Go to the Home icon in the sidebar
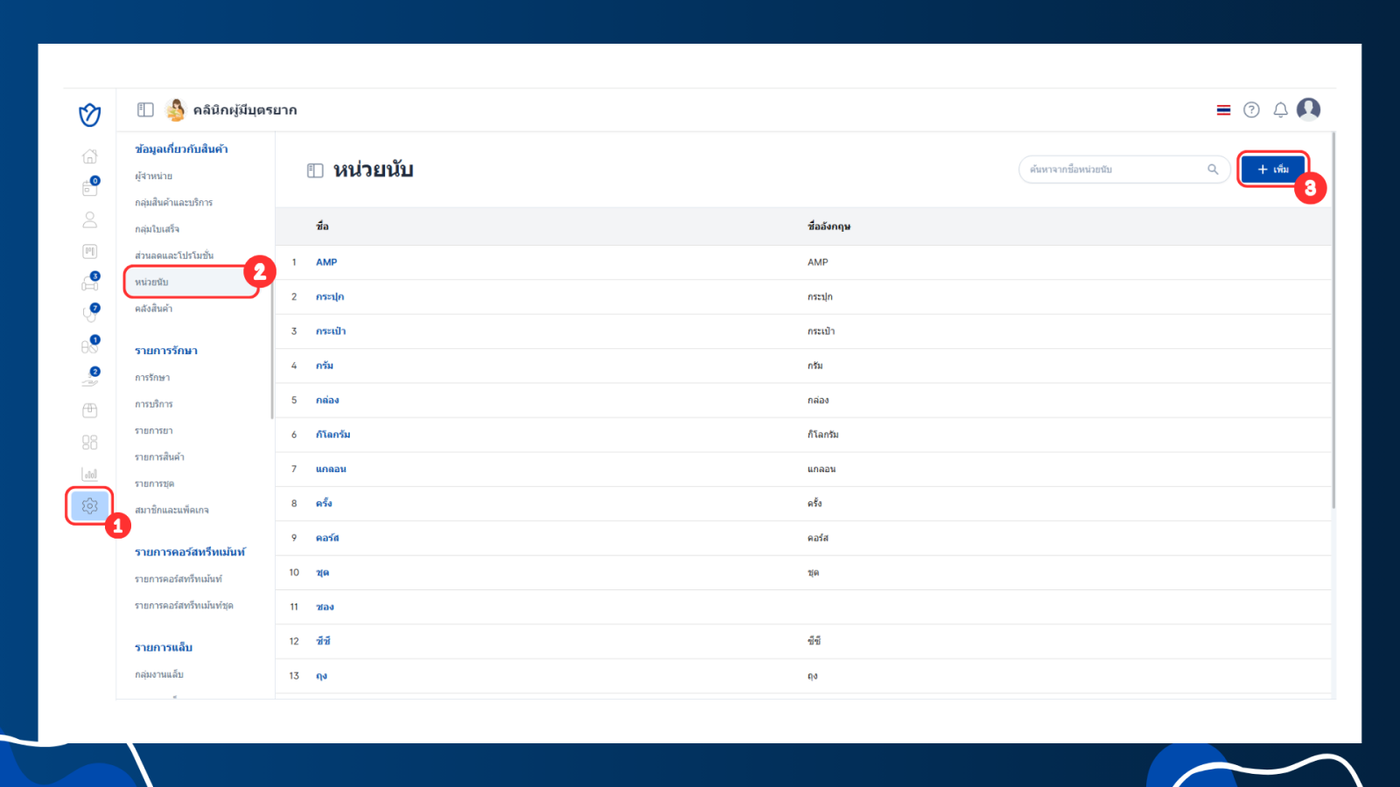This screenshot has height=787, width=1400. (x=89, y=156)
